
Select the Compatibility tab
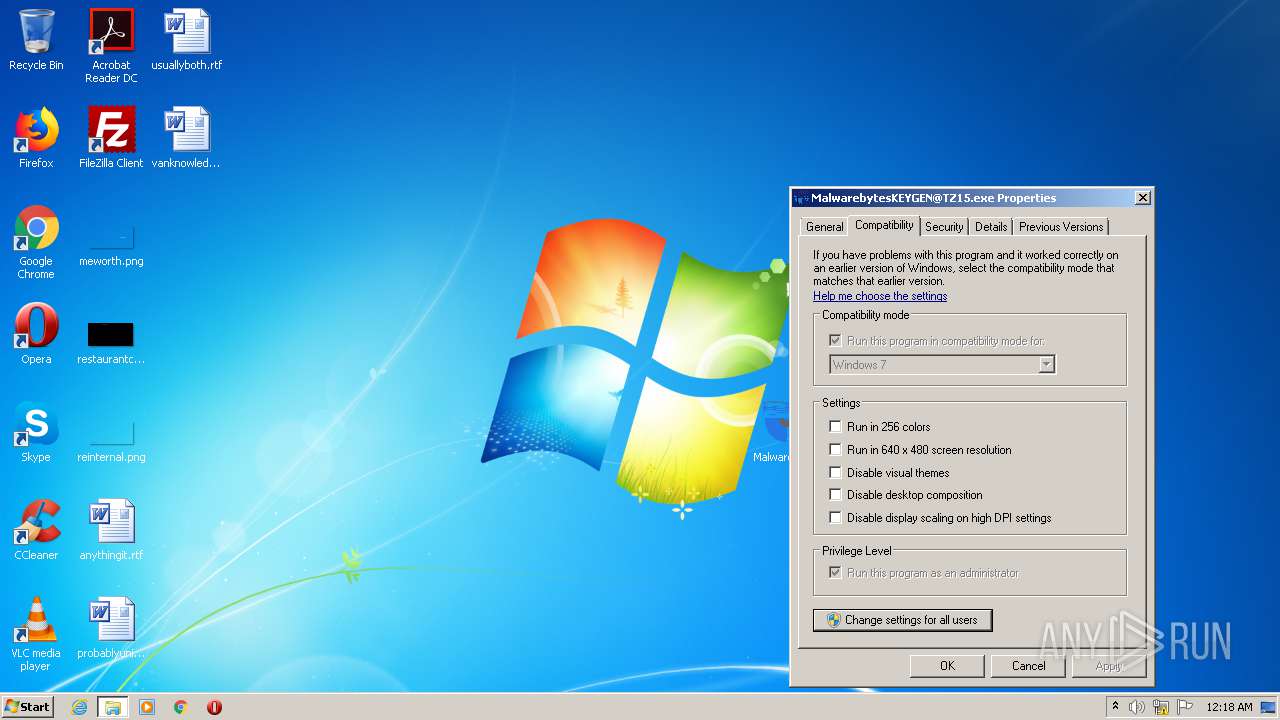(884, 225)
